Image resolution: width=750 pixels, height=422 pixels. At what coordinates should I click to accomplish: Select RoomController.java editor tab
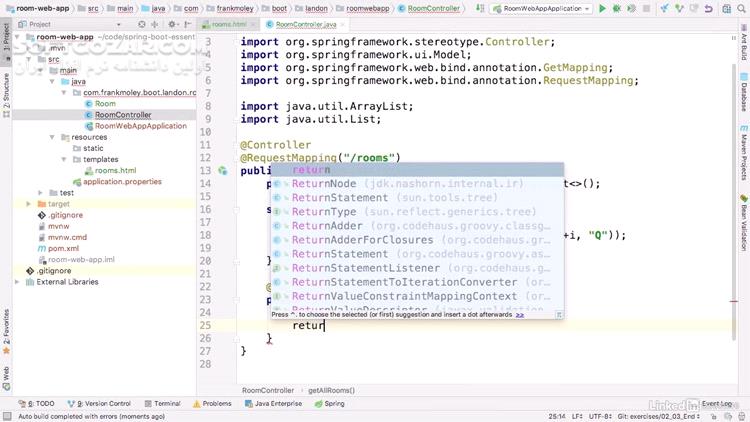[306, 24]
